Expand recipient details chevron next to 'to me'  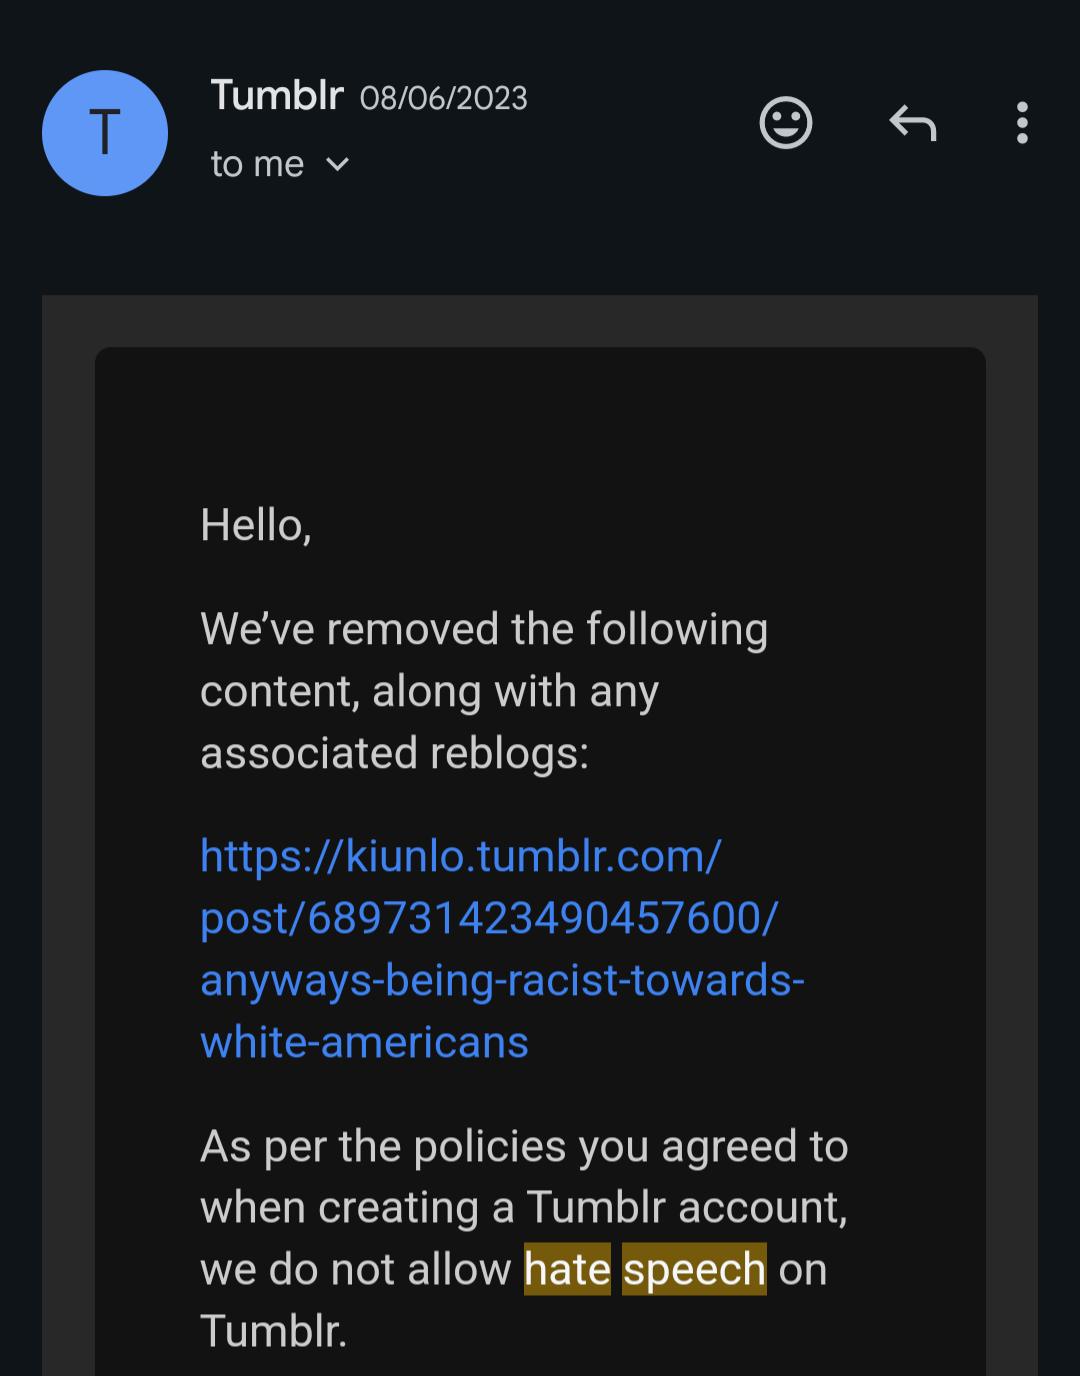[x=338, y=164]
